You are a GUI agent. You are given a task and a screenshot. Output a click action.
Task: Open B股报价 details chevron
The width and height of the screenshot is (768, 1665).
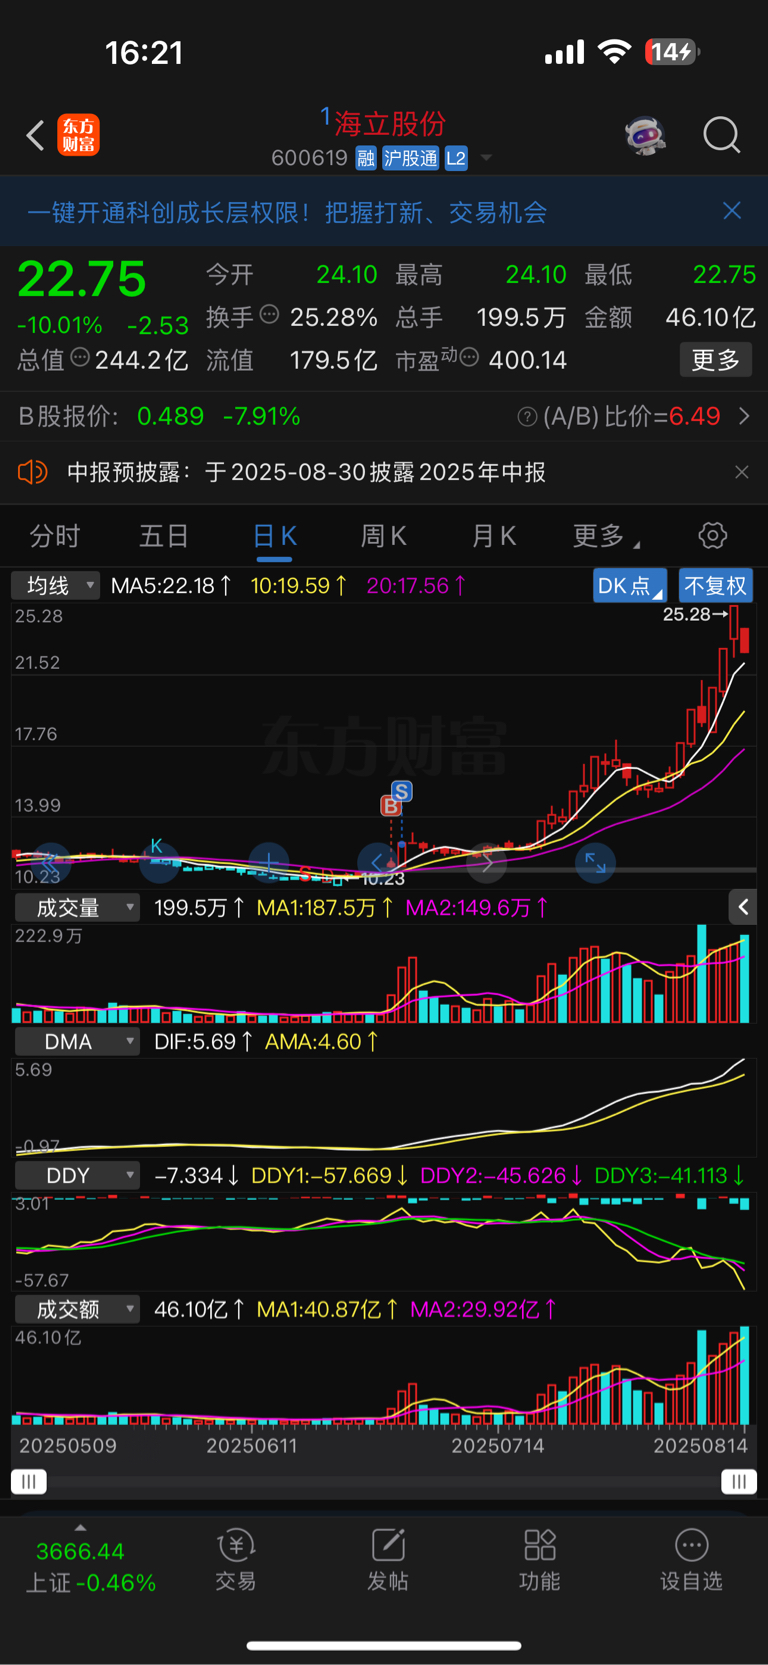click(744, 416)
